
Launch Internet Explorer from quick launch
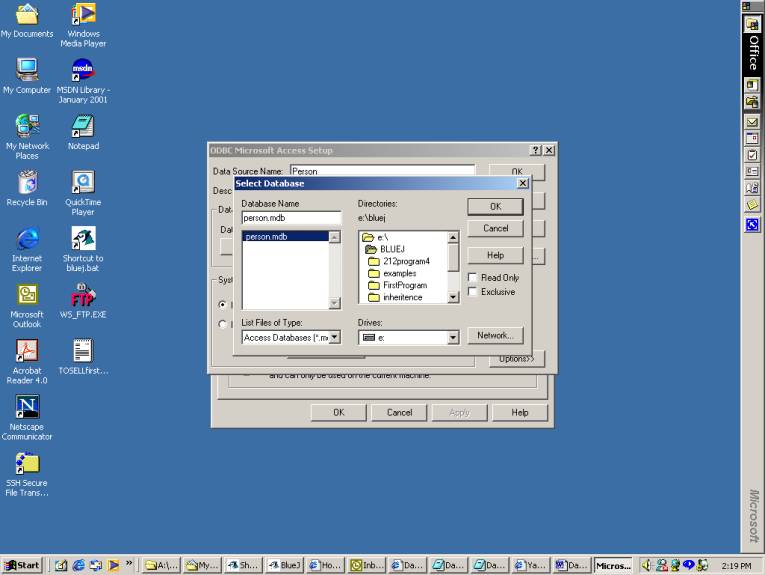[x=79, y=565]
